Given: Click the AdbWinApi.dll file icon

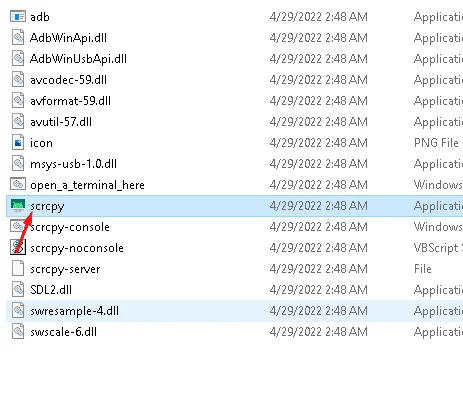Looking at the screenshot, I should [18, 37].
